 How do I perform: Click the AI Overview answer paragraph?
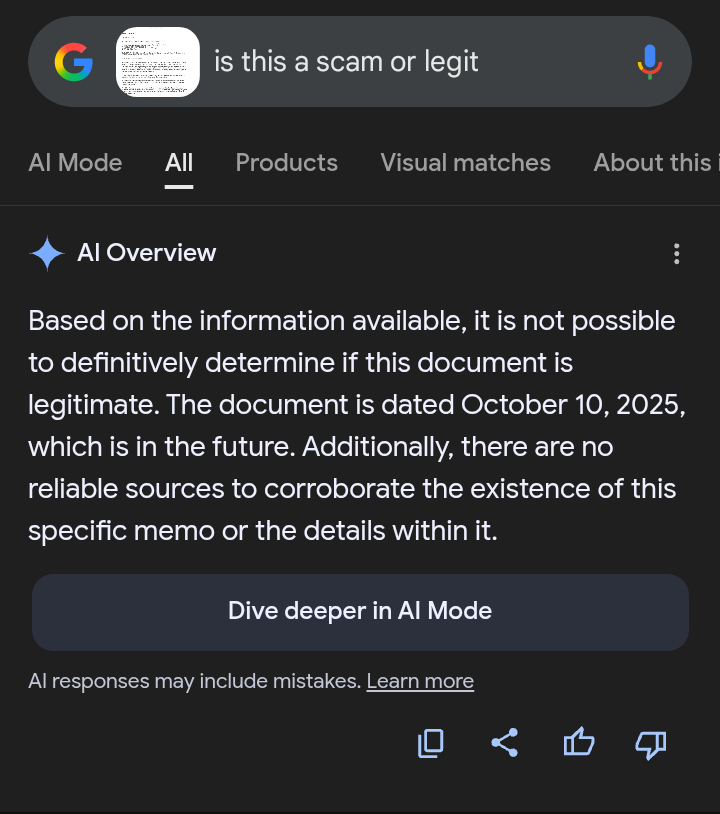[352, 426]
